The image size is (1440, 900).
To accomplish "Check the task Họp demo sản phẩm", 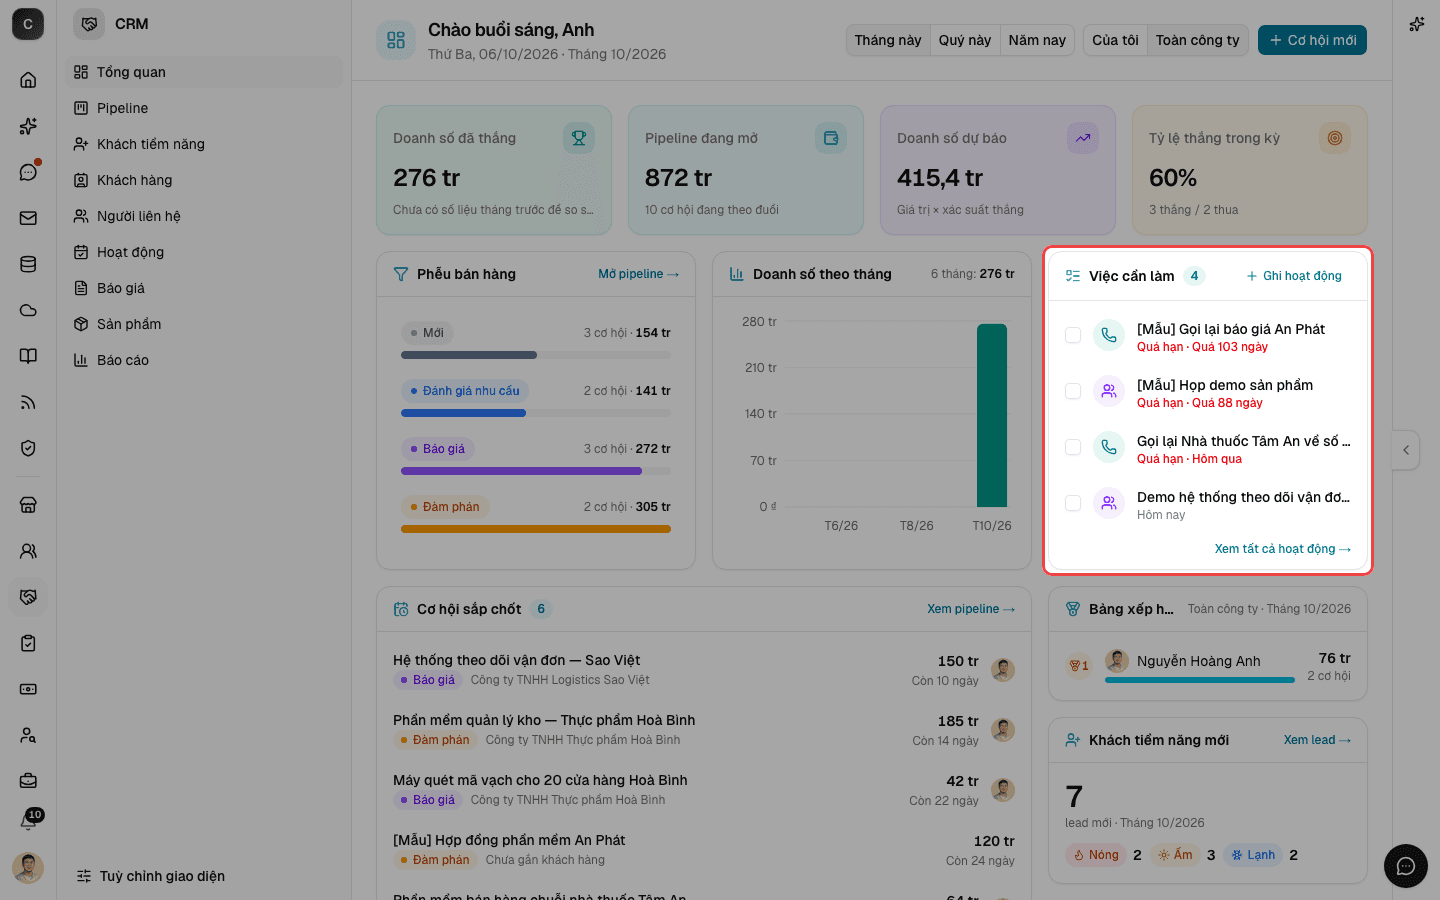I will [1073, 391].
